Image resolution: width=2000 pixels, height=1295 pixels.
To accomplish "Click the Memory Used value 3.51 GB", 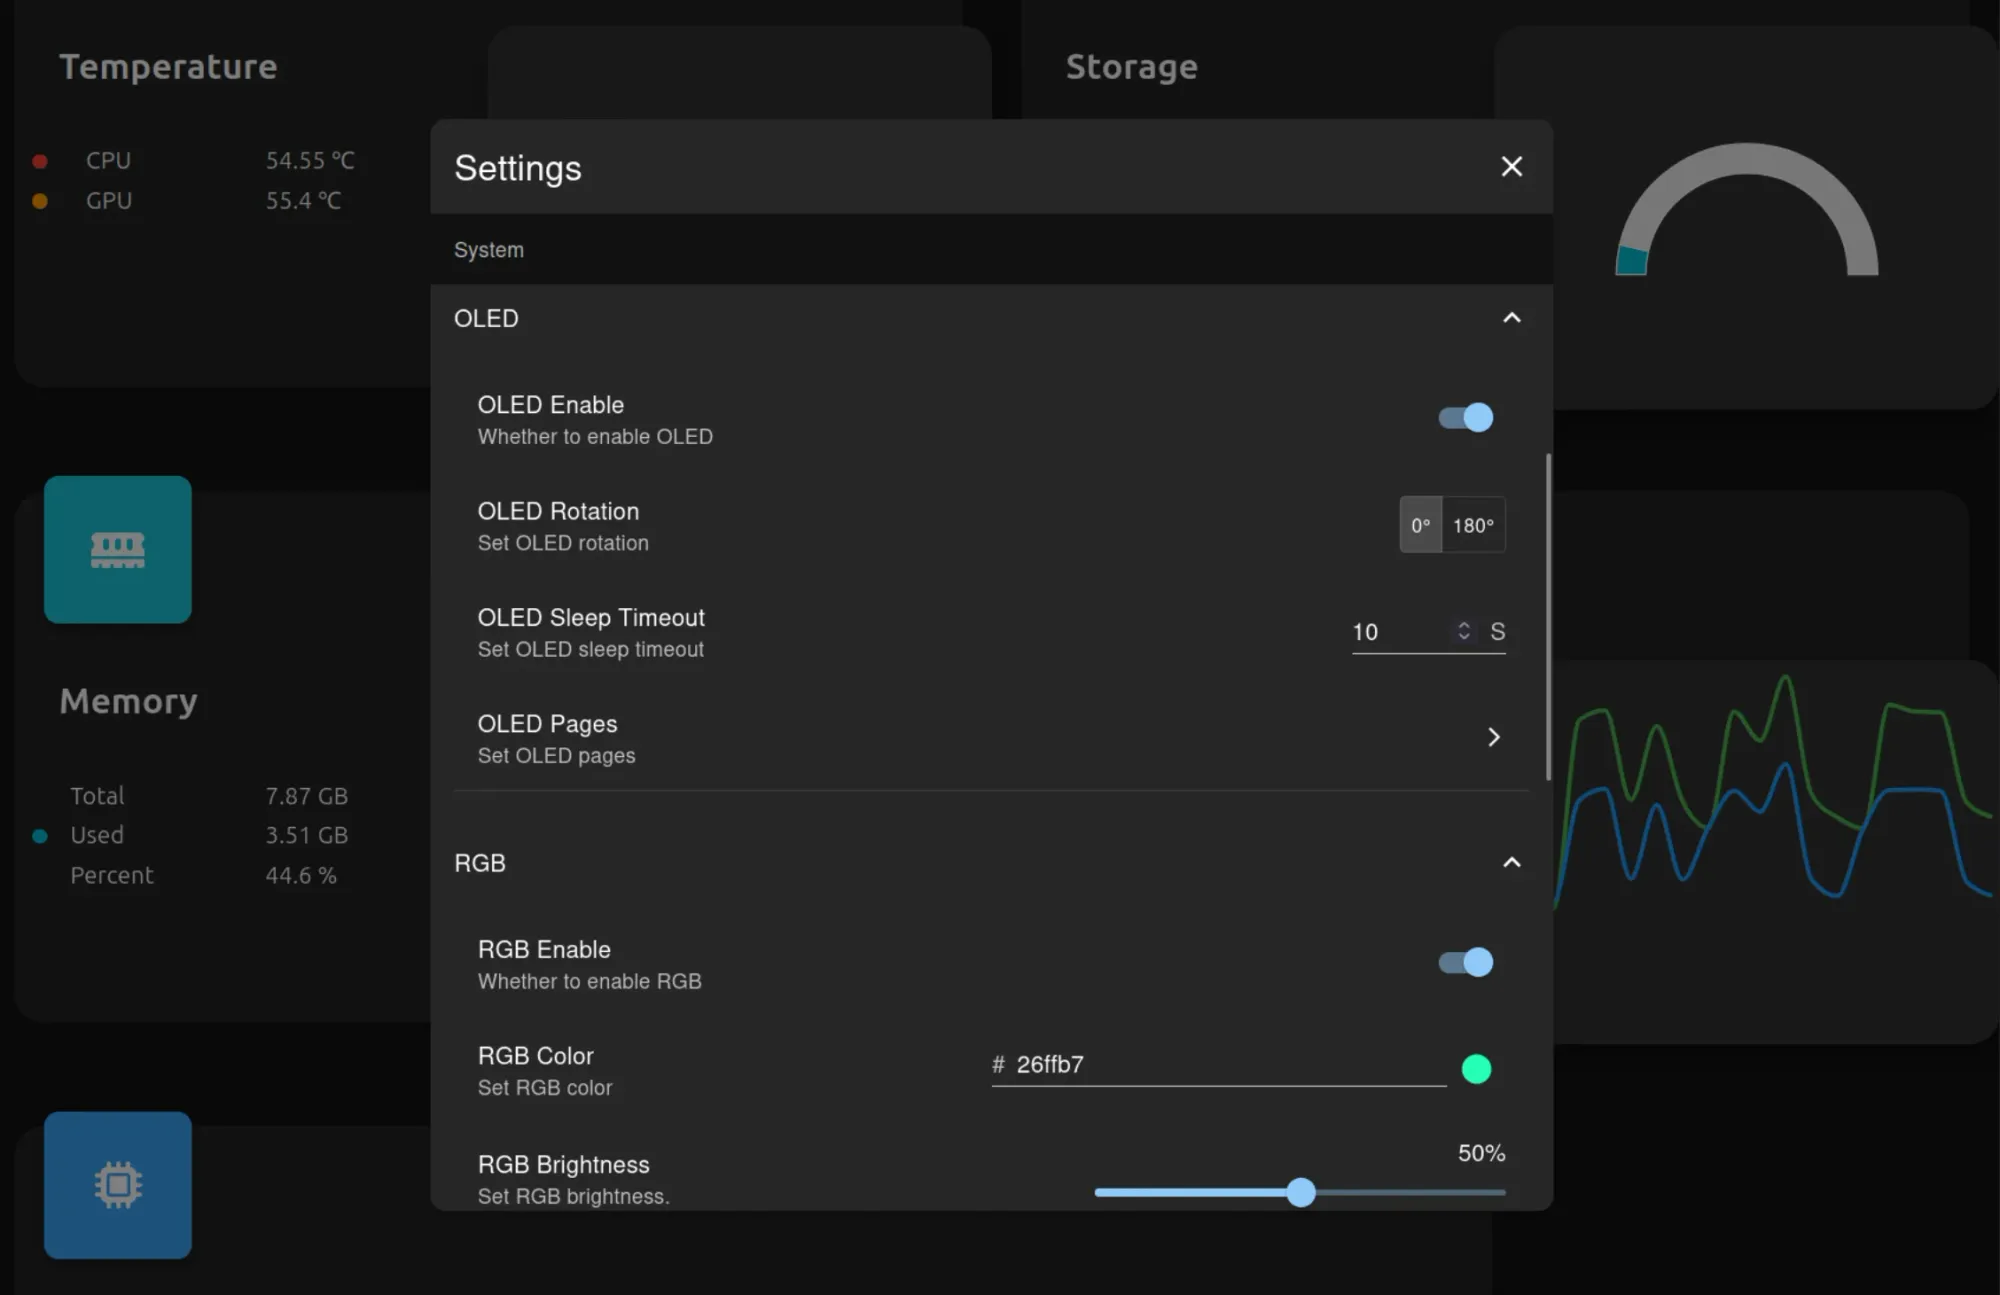I will point(306,835).
